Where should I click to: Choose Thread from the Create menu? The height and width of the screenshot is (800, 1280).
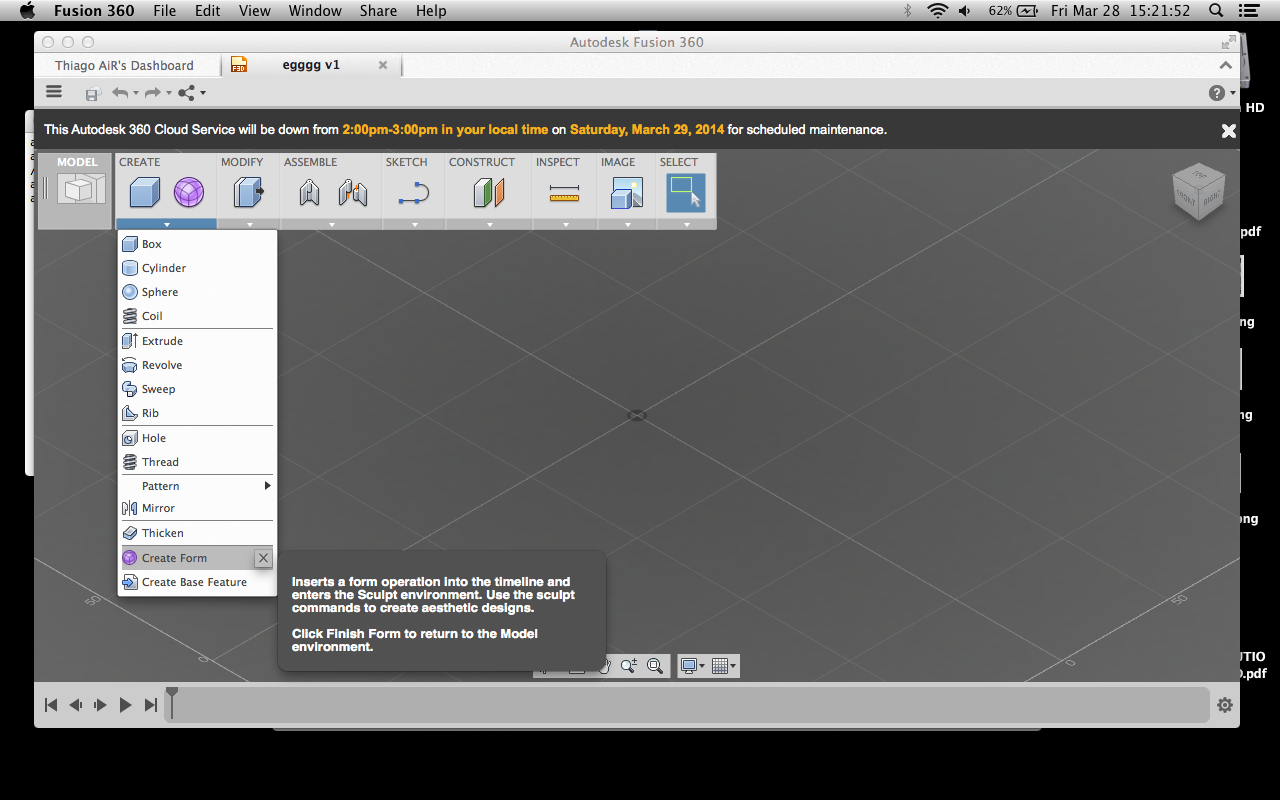tap(197, 462)
